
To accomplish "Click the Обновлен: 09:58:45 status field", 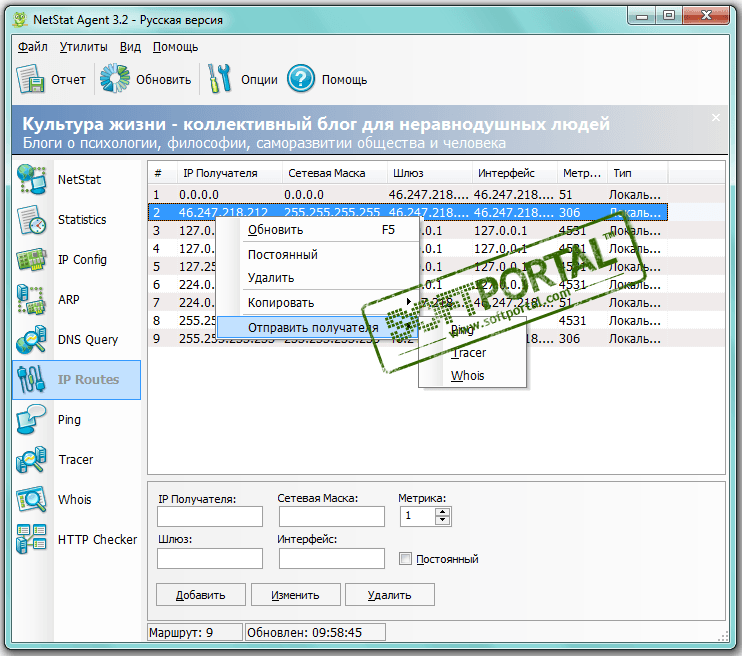I will pyautogui.click(x=315, y=632).
